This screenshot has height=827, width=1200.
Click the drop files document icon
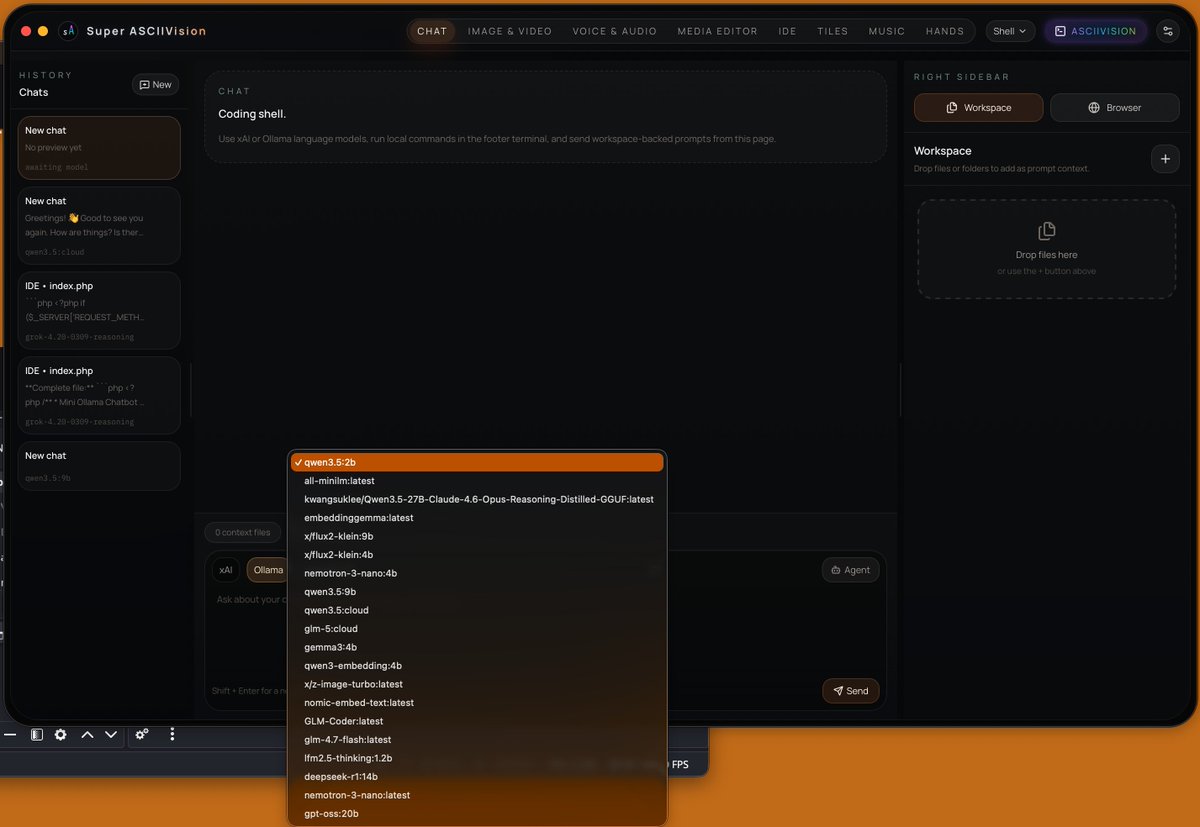click(1047, 231)
